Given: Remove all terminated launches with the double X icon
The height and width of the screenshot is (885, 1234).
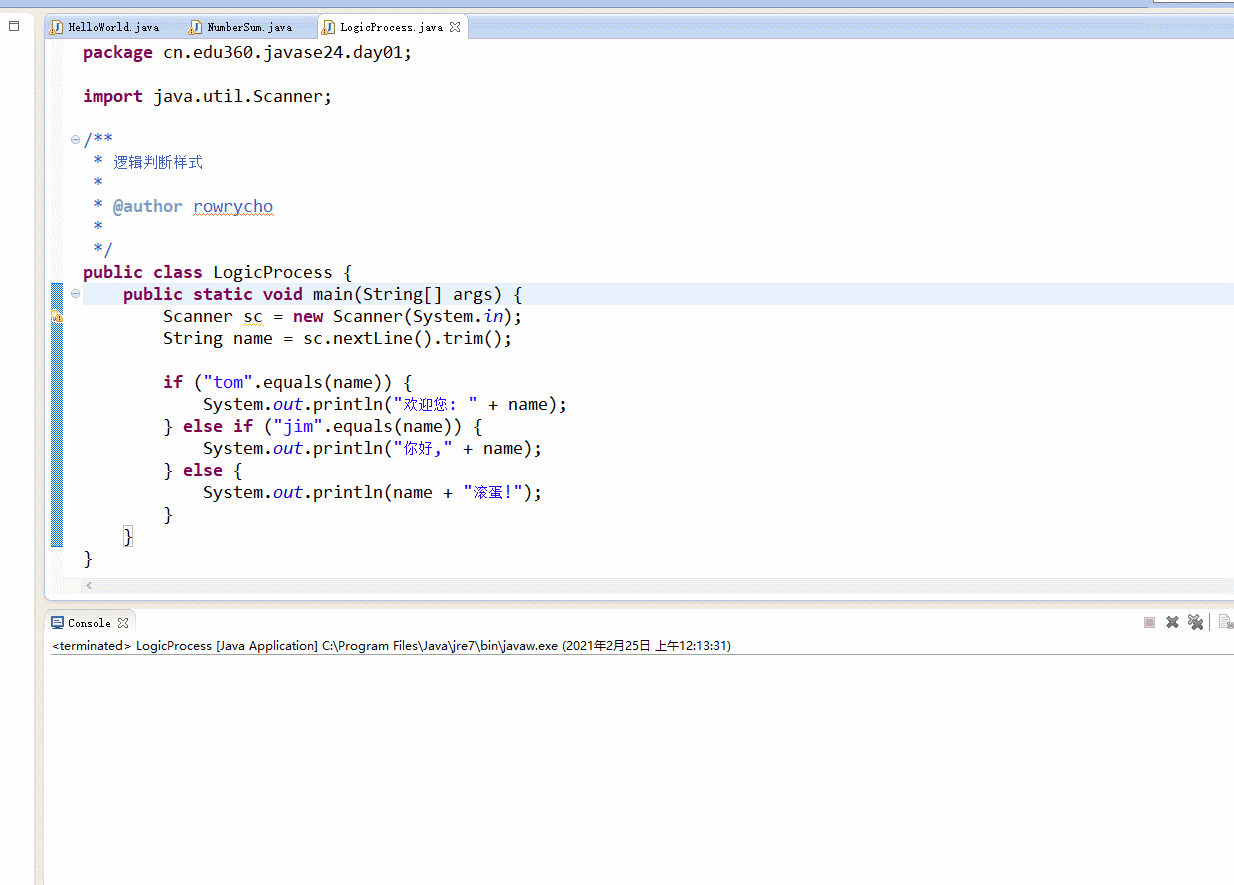Looking at the screenshot, I should [1195, 622].
